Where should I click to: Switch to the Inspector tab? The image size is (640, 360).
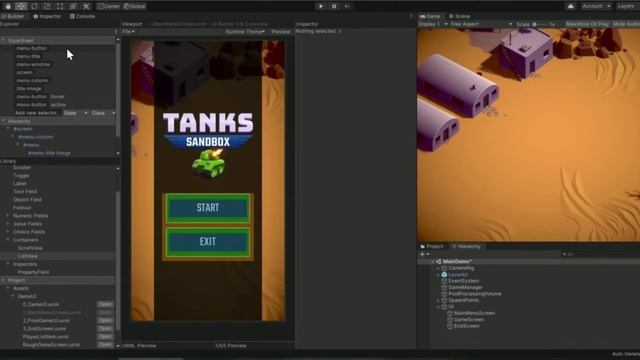[47, 16]
